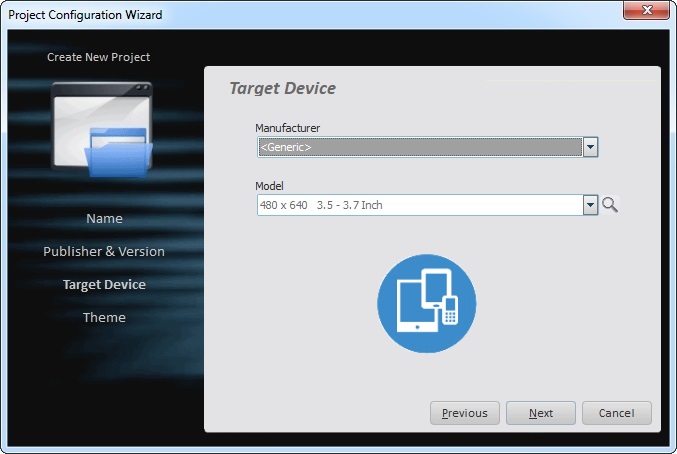Viewport: 677px width, 454px height.
Task: Select the Target Device step in sidebar
Action: [104, 284]
